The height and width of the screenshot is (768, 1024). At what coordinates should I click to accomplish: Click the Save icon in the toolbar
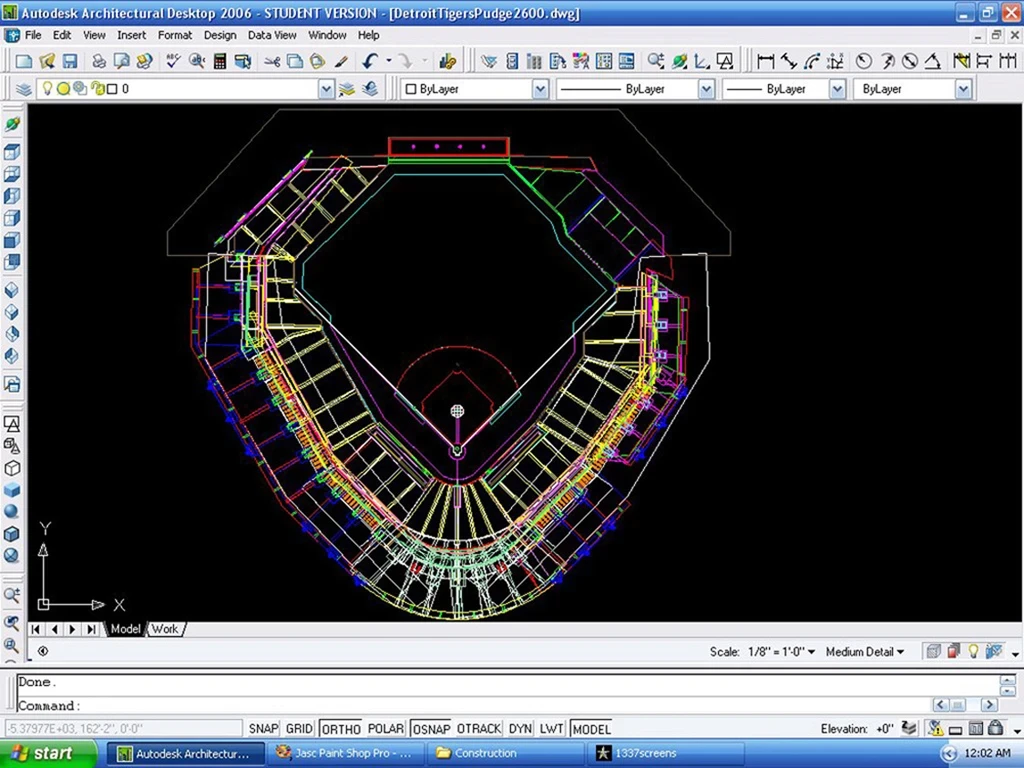pyautogui.click(x=69, y=62)
